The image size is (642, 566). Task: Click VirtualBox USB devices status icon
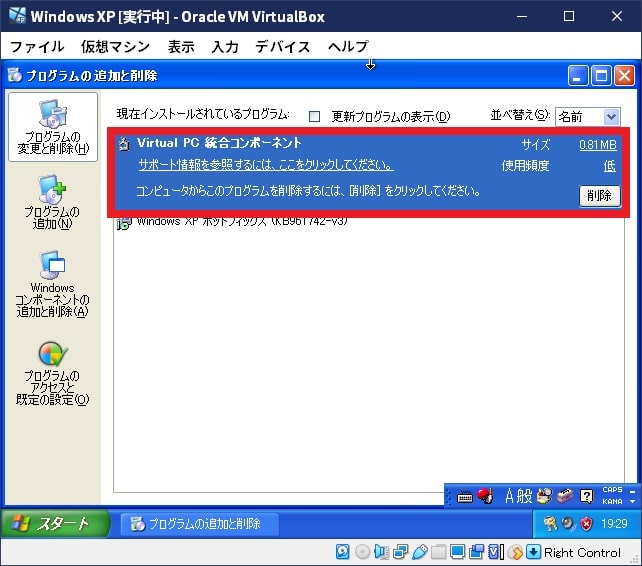click(x=419, y=552)
